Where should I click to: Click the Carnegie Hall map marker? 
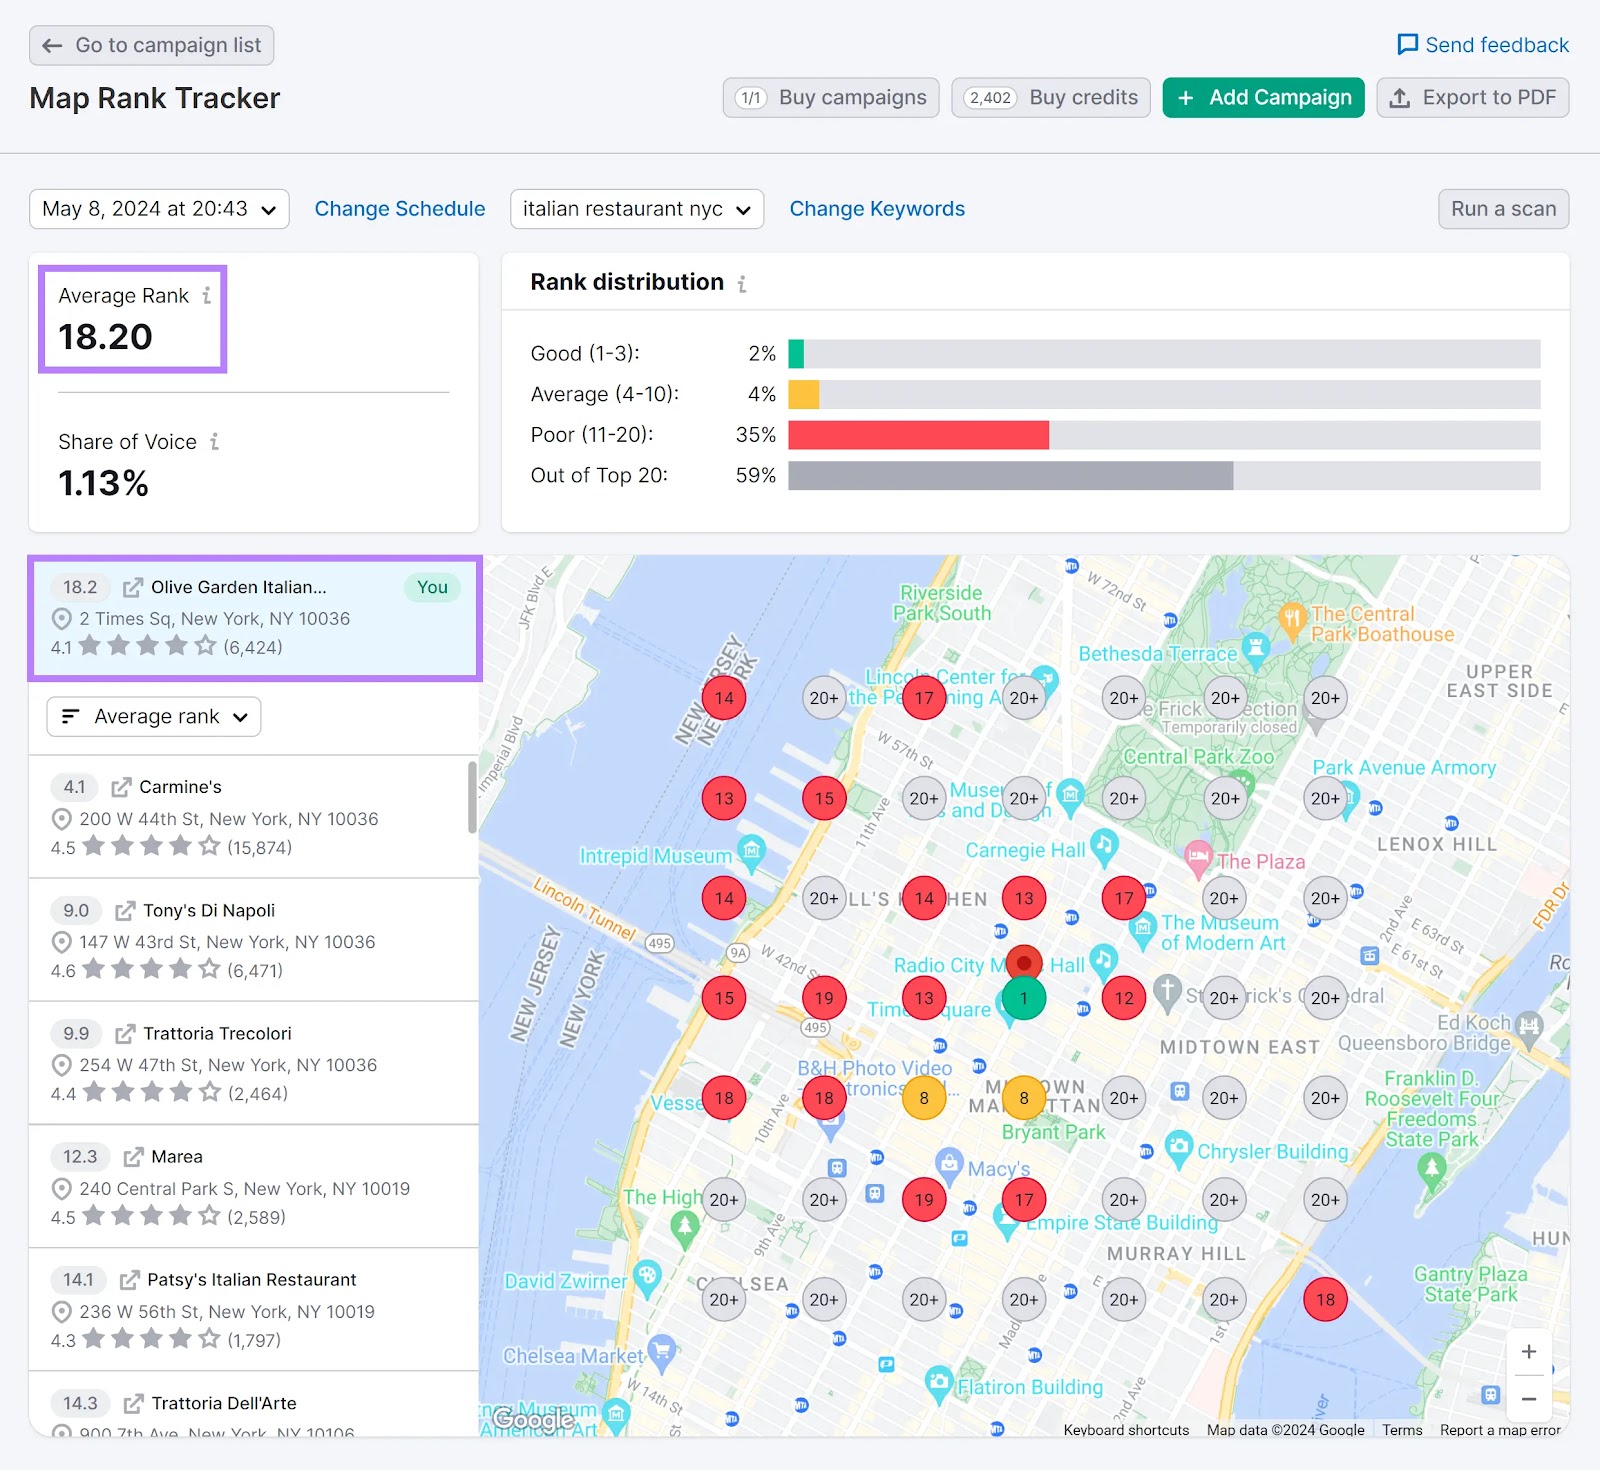click(1103, 846)
